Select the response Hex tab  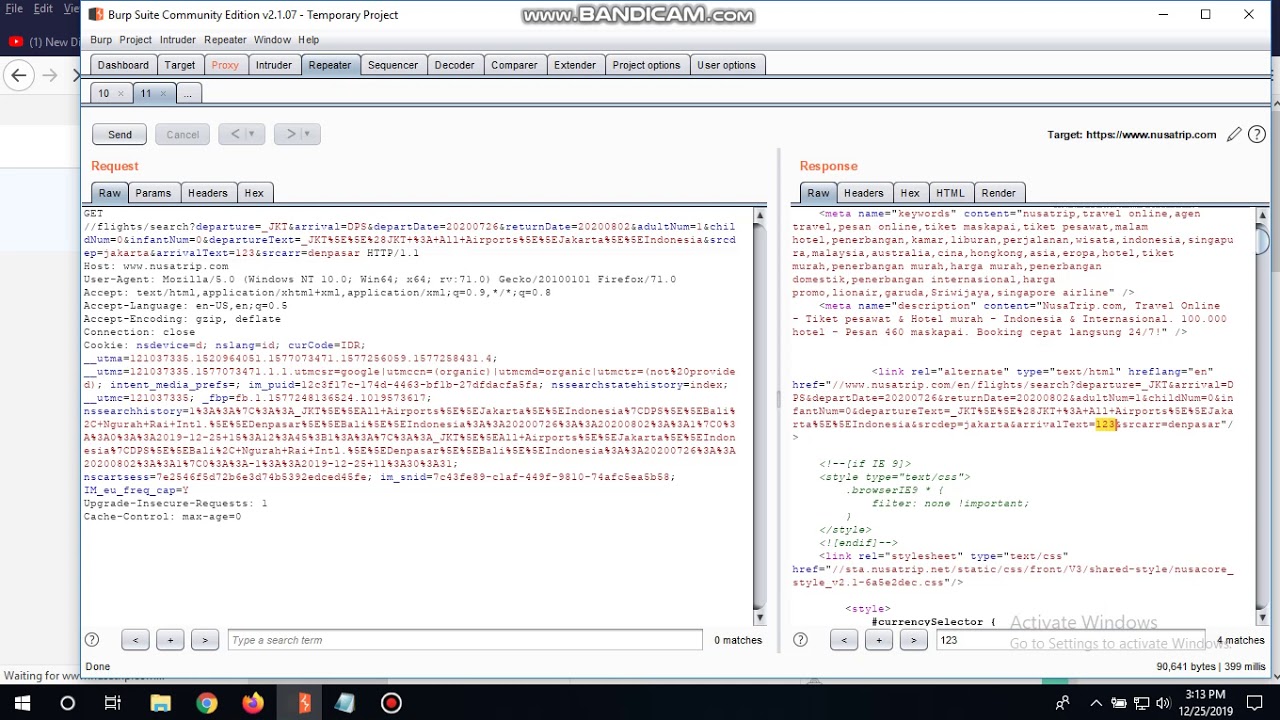click(x=909, y=193)
